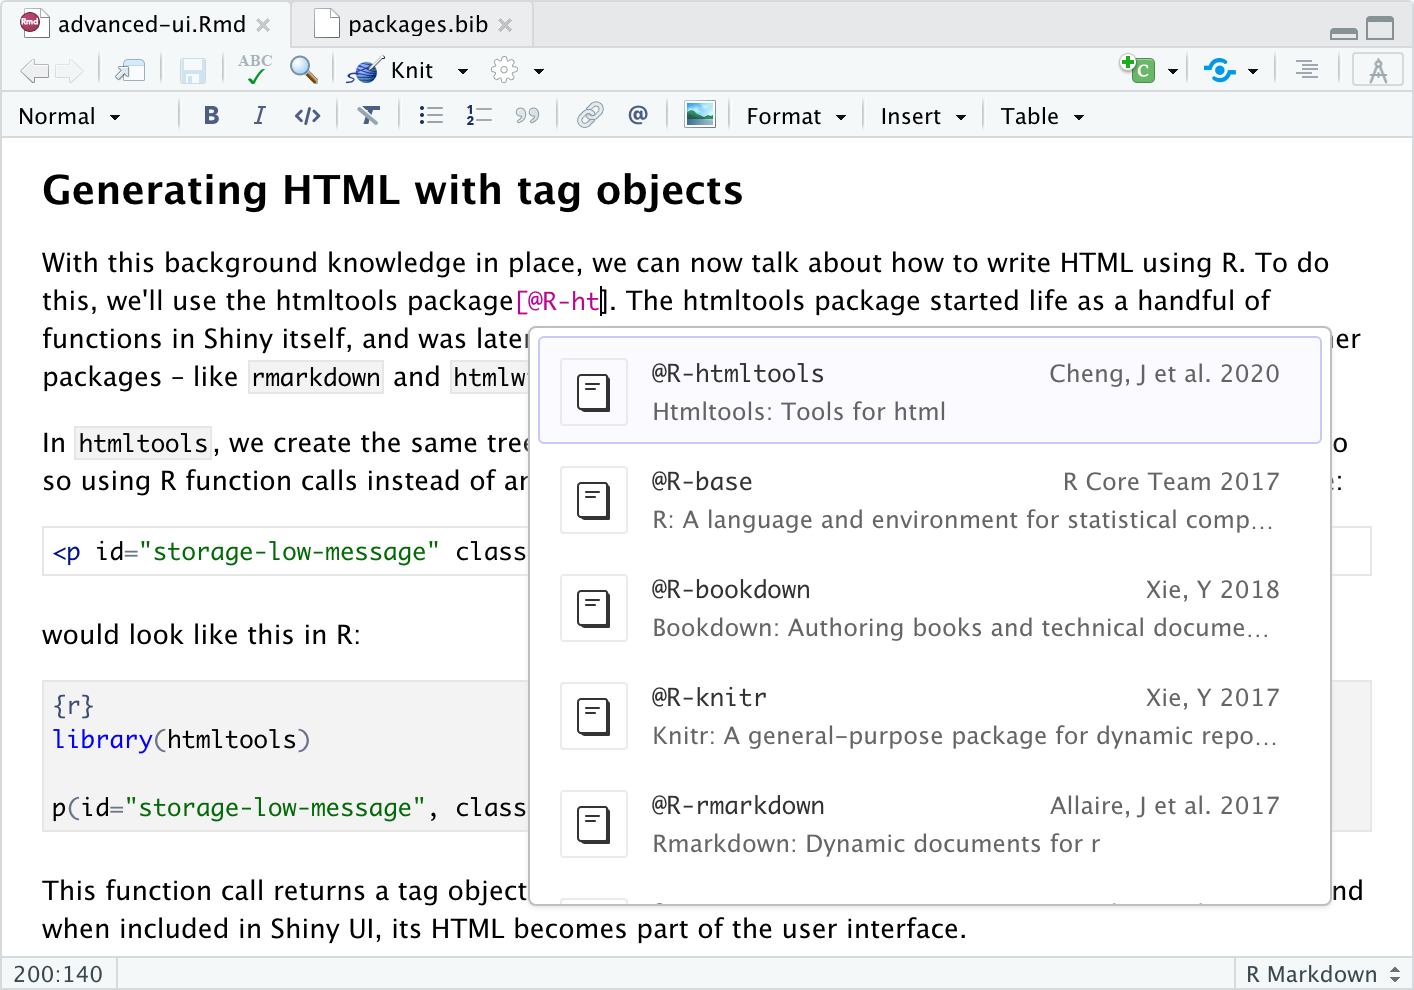Expand the Knit options arrow

[462, 71]
